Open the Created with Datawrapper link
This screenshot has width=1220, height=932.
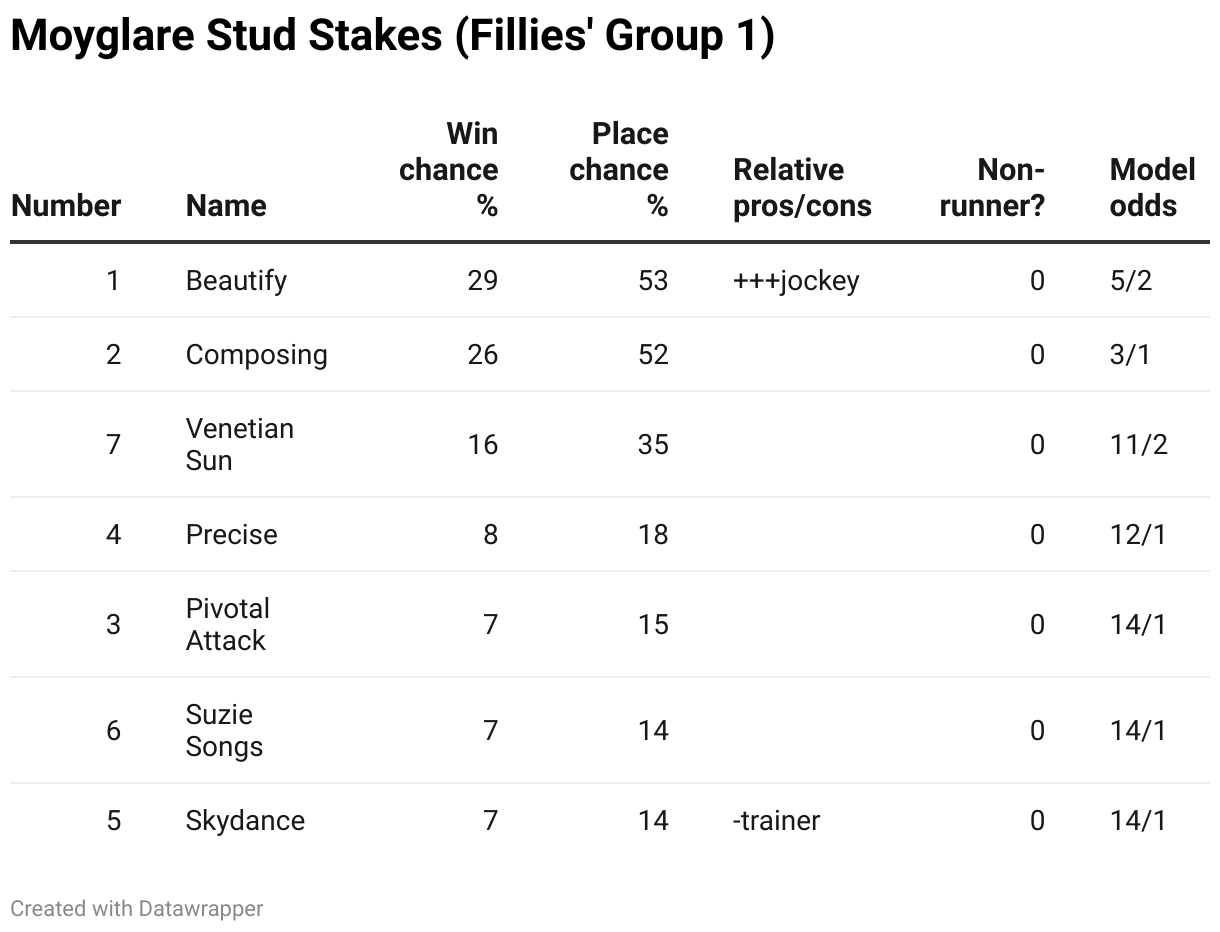coord(137,909)
